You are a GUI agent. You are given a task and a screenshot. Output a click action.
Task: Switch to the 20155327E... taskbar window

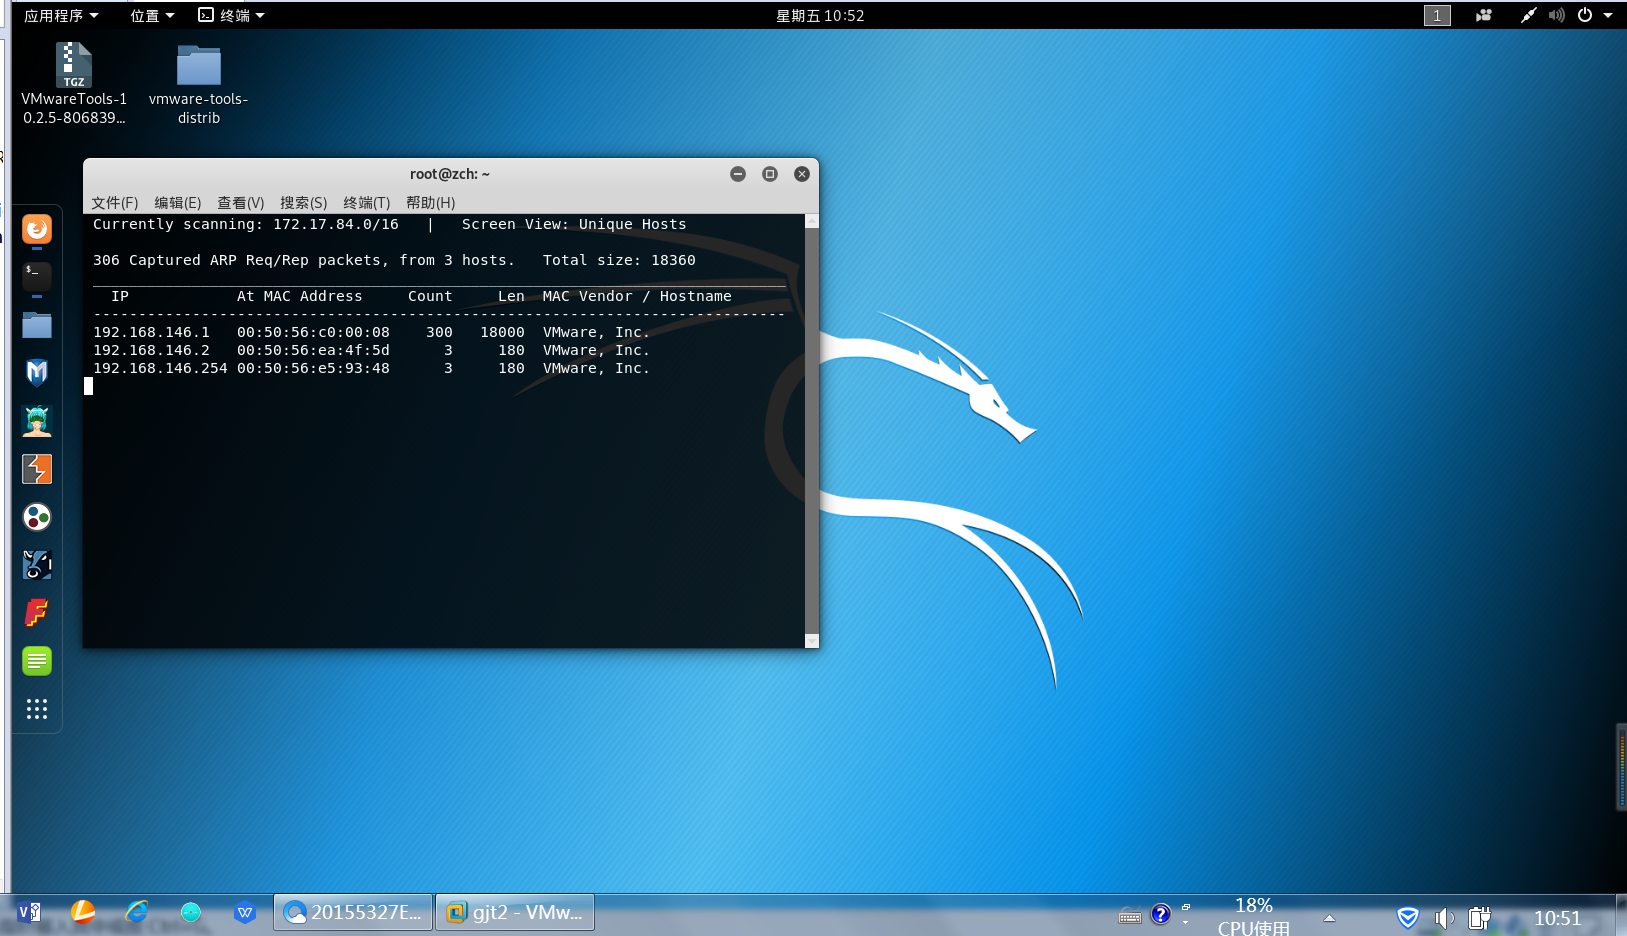coord(353,912)
